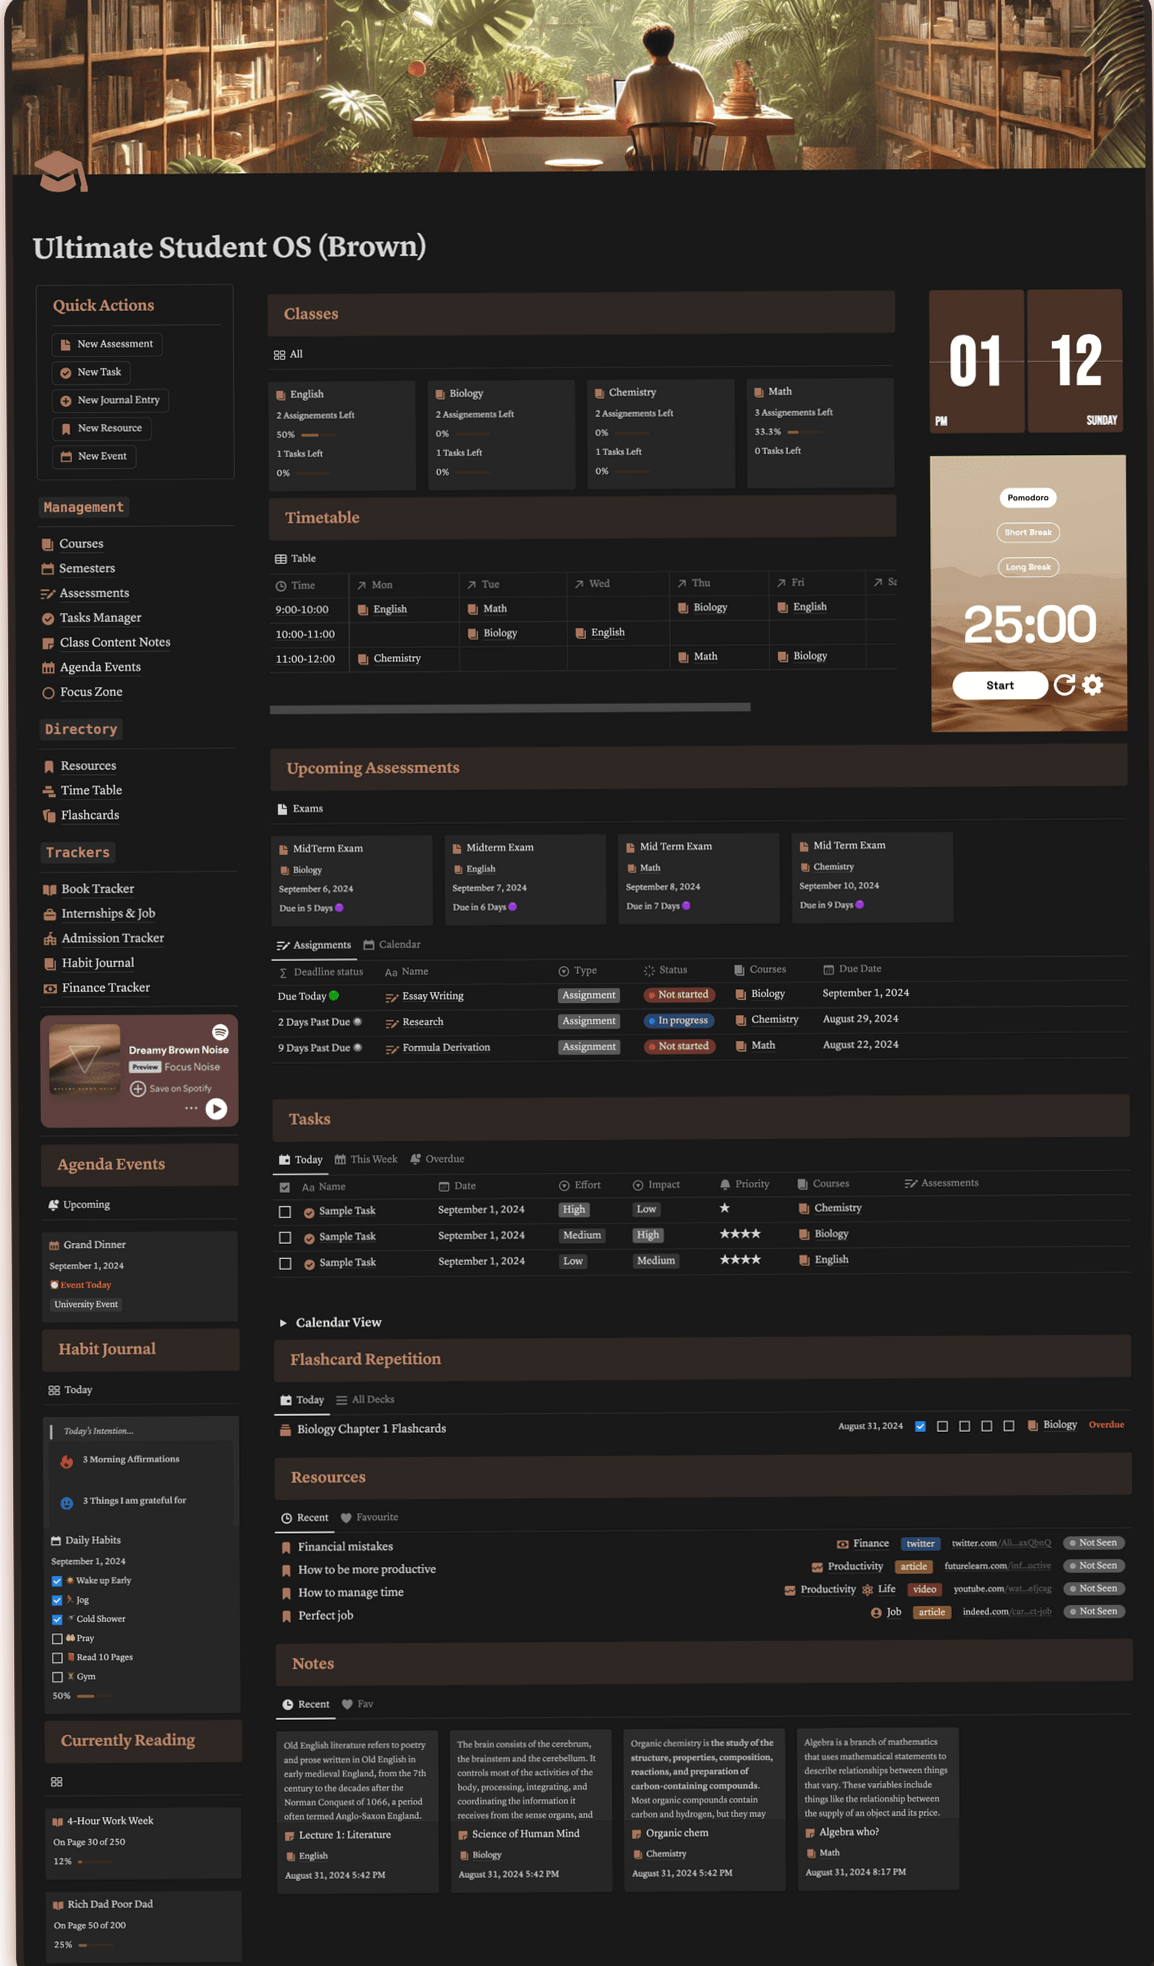Expand the Calendar View toggle
The image size is (1154, 1966).
[x=283, y=1322]
